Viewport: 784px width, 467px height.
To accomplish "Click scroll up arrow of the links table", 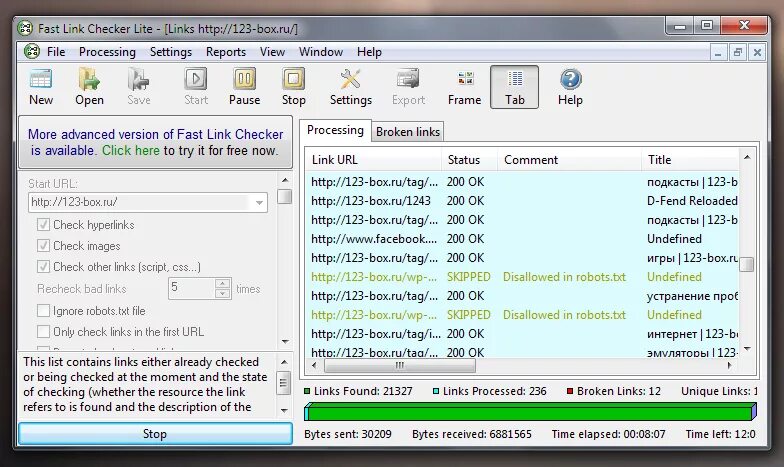I will 747,158.
